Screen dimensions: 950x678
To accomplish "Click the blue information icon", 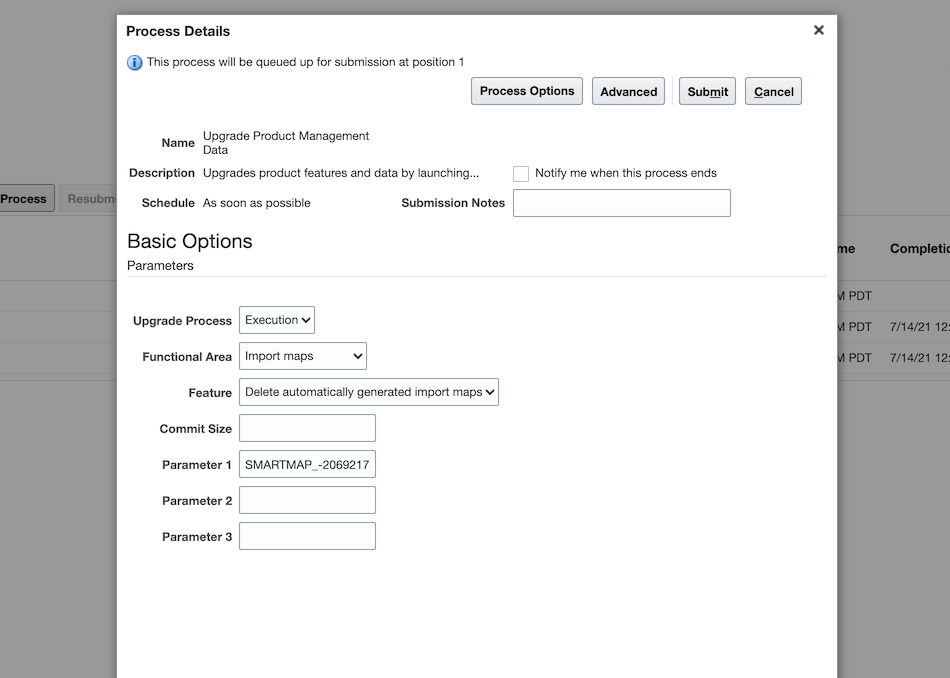I will [135, 62].
